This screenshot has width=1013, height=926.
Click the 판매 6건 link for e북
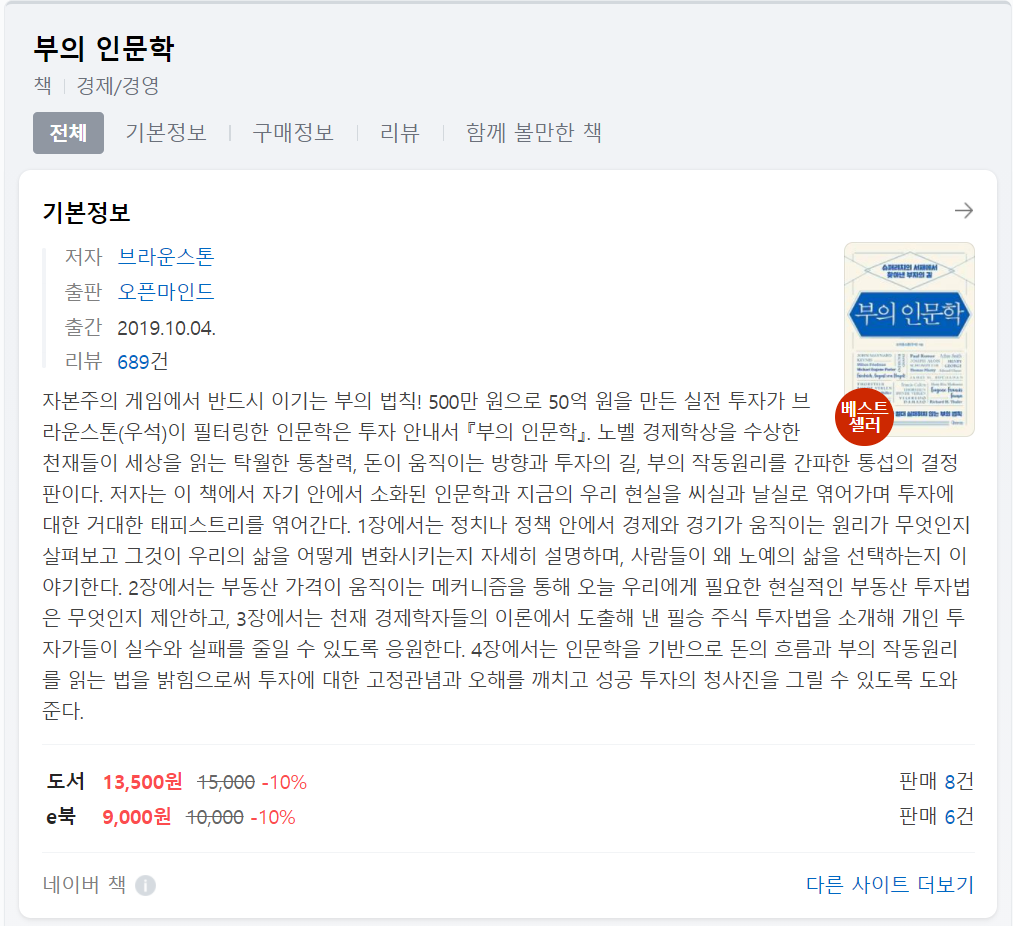pos(936,816)
